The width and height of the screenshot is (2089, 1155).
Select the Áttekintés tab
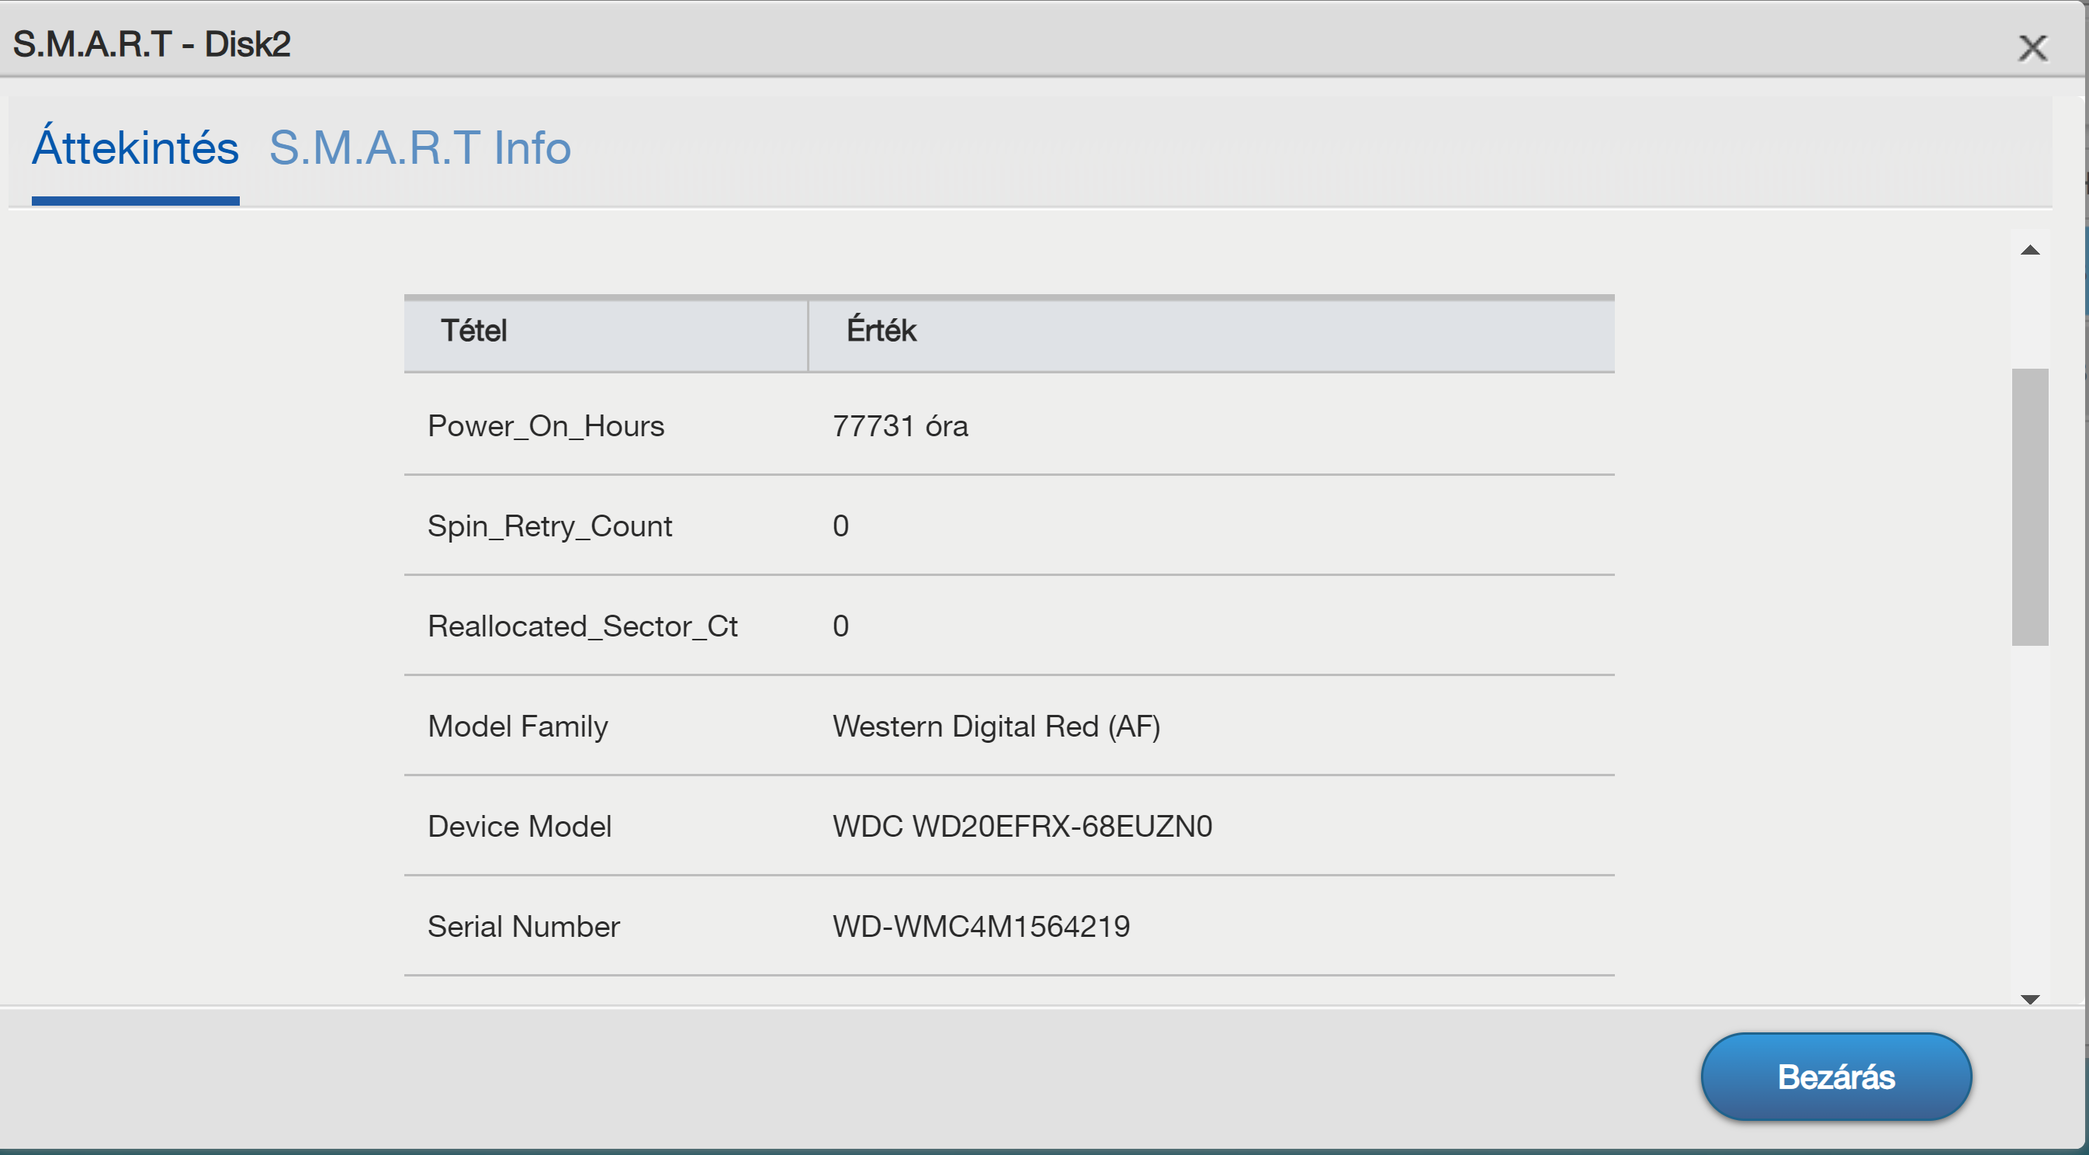[135, 148]
